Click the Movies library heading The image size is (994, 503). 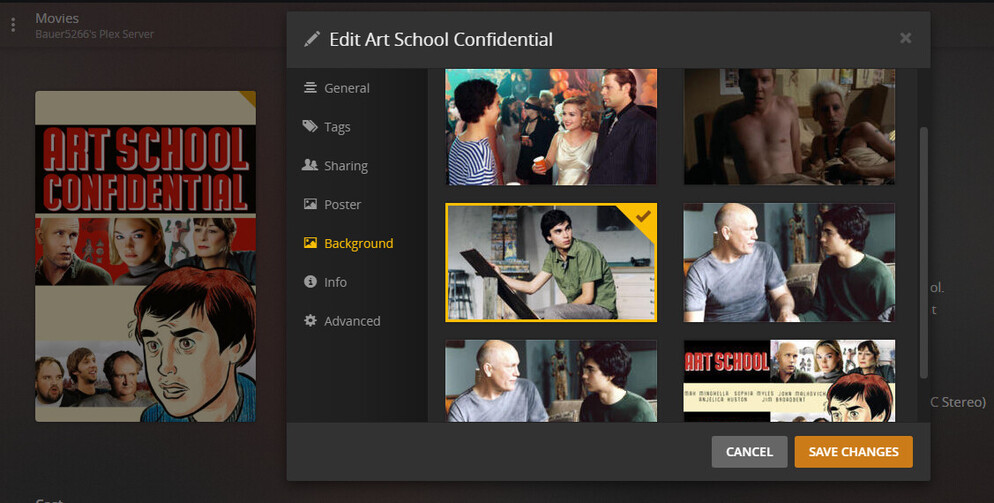pos(57,18)
